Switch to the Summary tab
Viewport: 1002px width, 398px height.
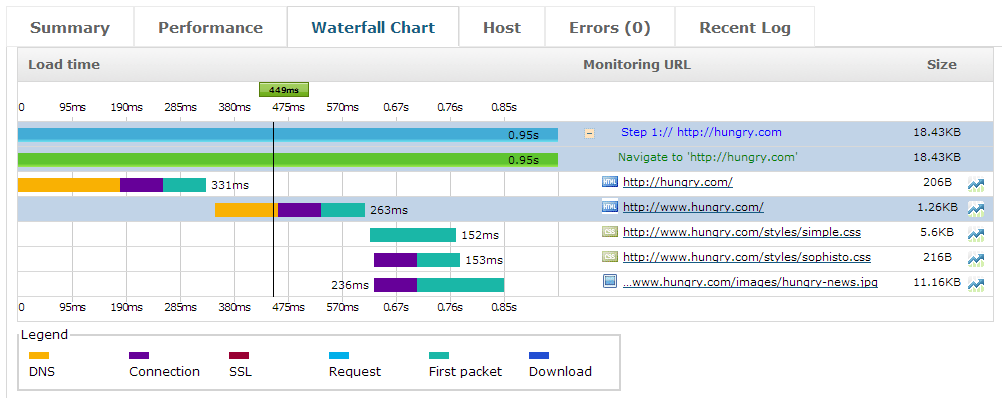click(70, 28)
